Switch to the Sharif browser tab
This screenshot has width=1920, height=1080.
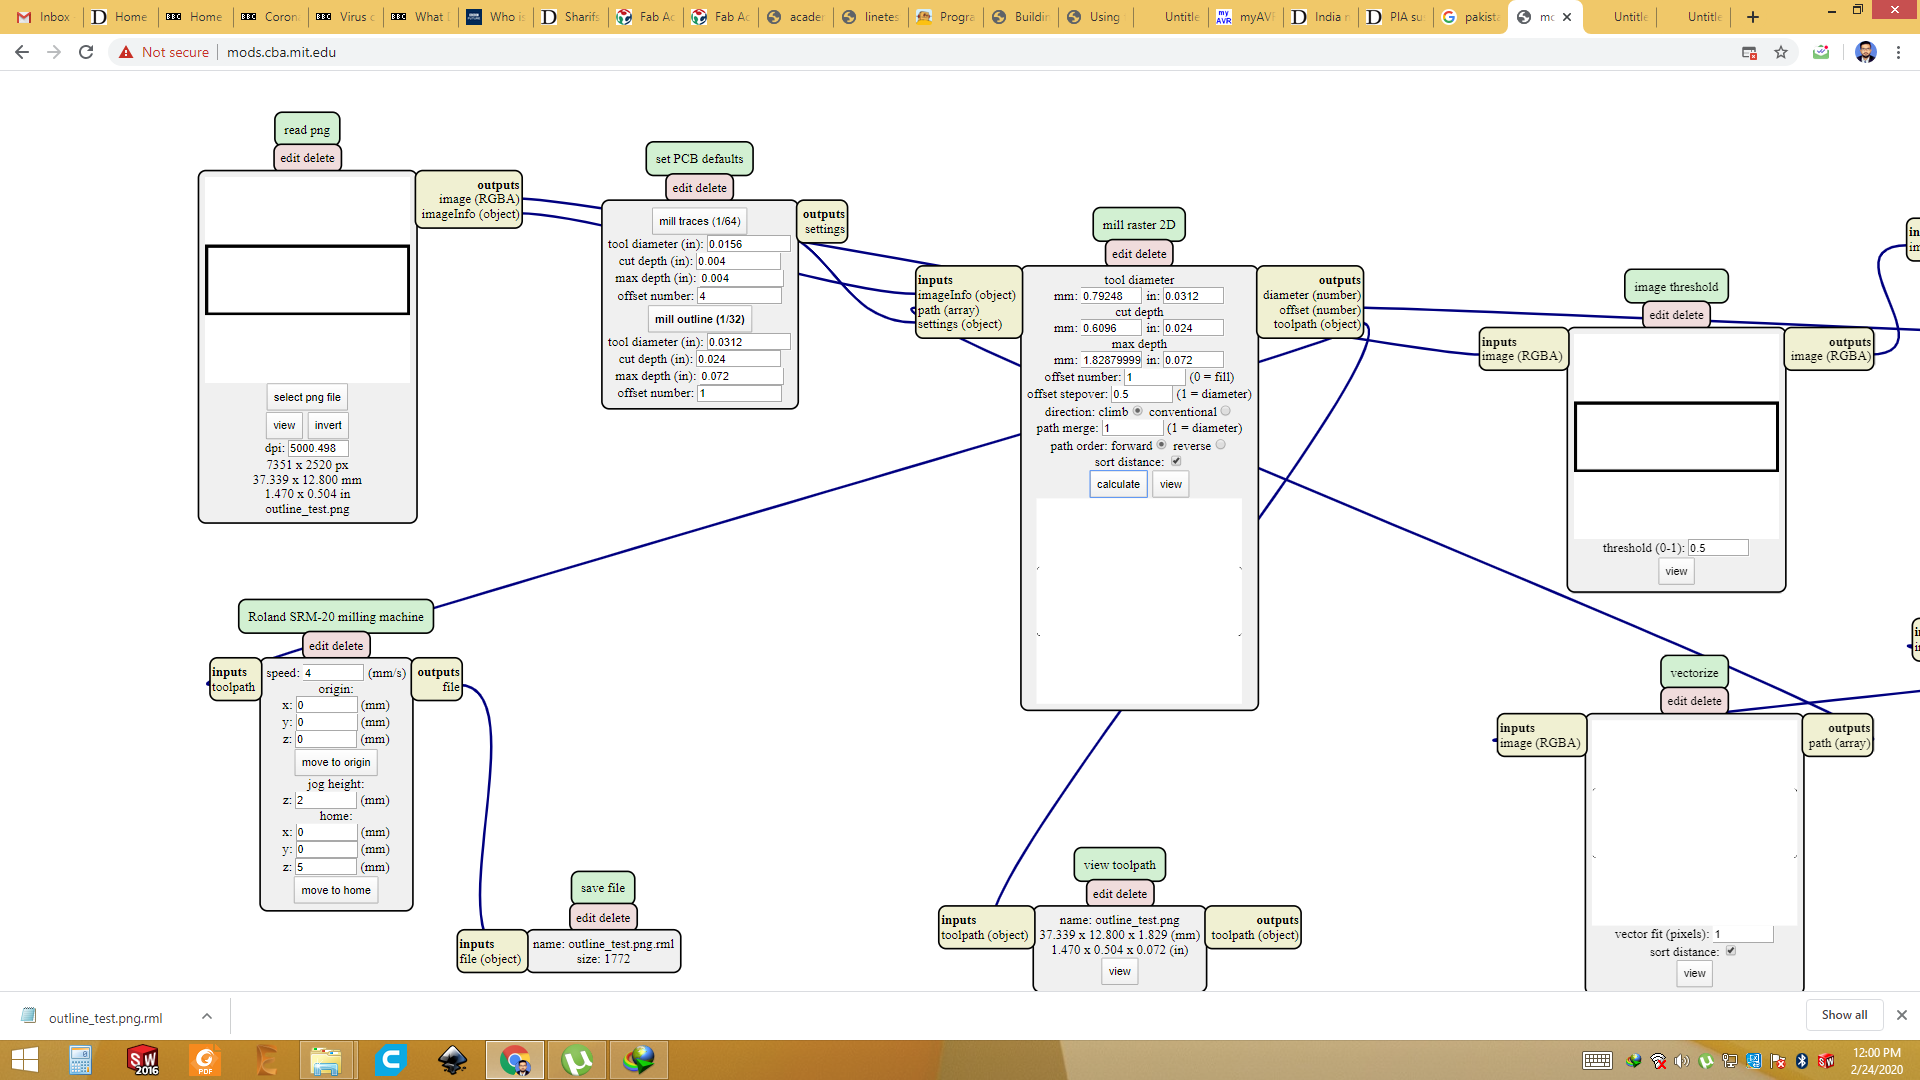pyautogui.click(x=570, y=17)
